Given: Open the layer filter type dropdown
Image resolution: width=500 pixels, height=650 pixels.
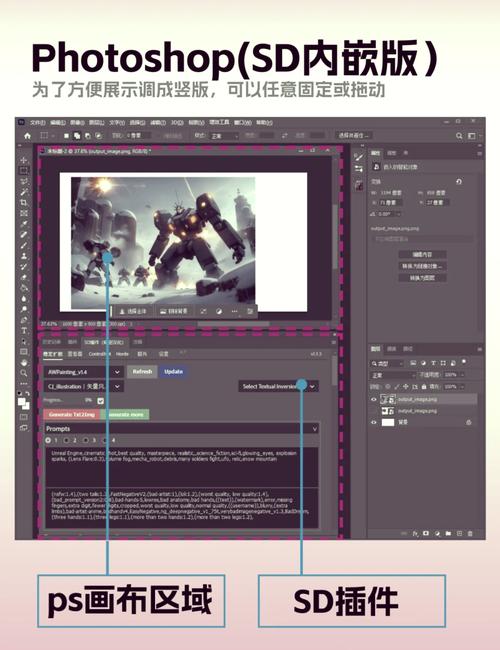Looking at the screenshot, I should click(387, 363).
